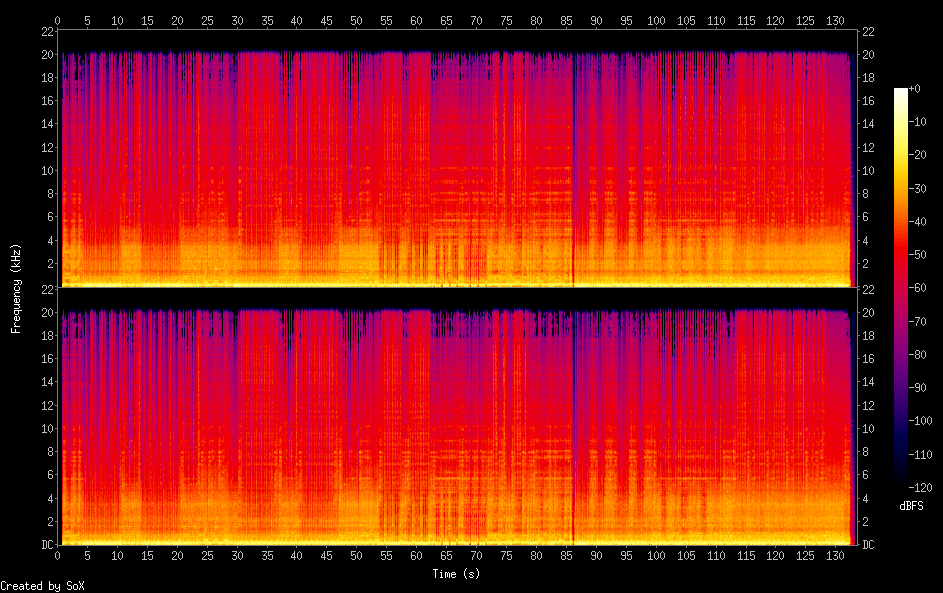Click '65' on the bottom time axis

(446, 556)
